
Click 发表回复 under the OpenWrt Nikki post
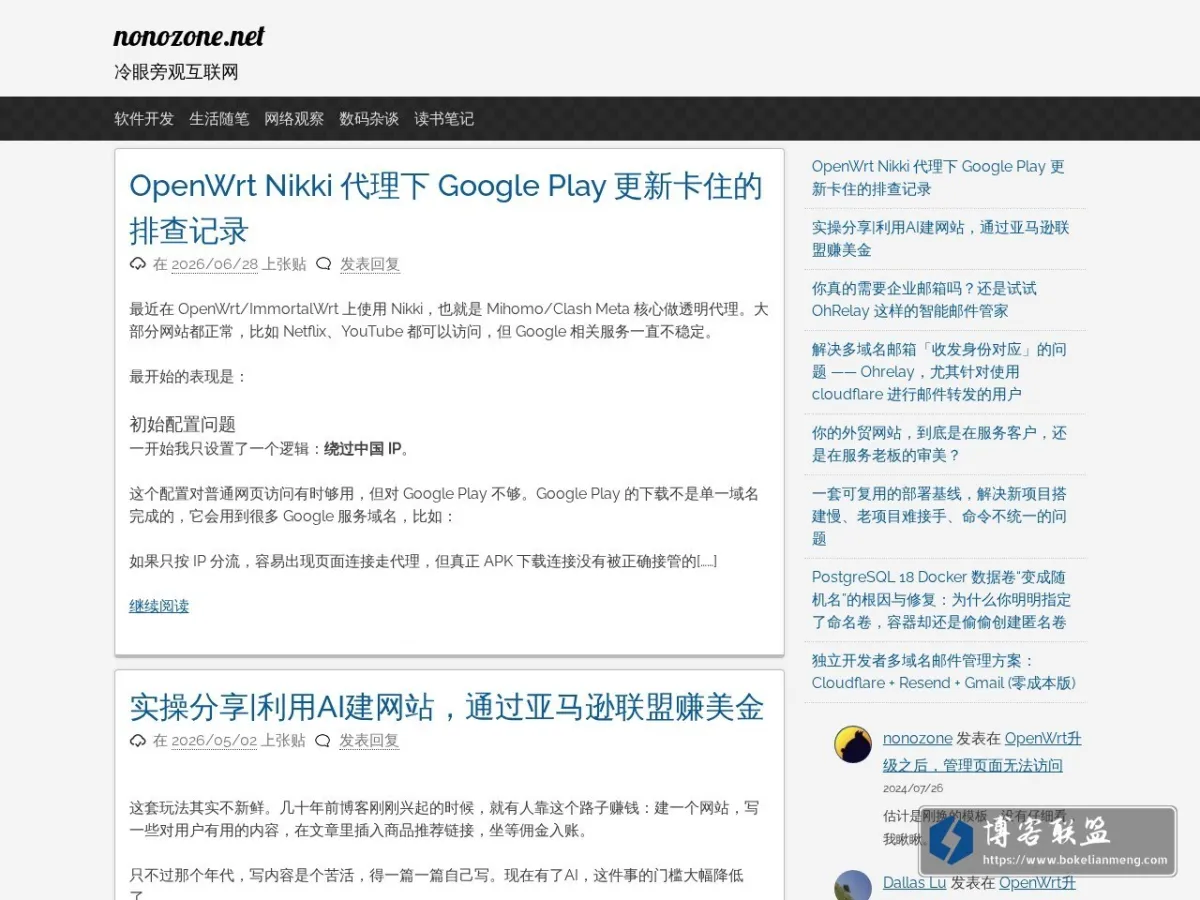[370, 264]
